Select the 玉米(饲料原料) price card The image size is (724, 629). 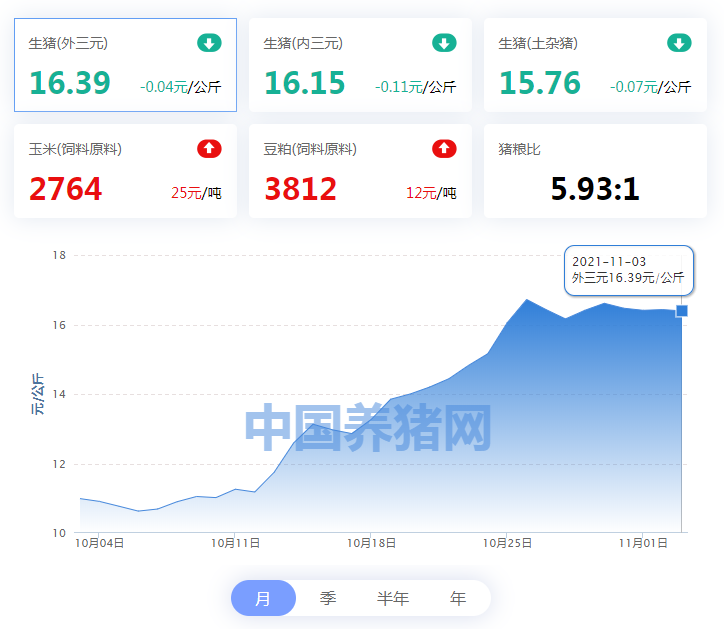pyautogui.click(x=125, y=171)
